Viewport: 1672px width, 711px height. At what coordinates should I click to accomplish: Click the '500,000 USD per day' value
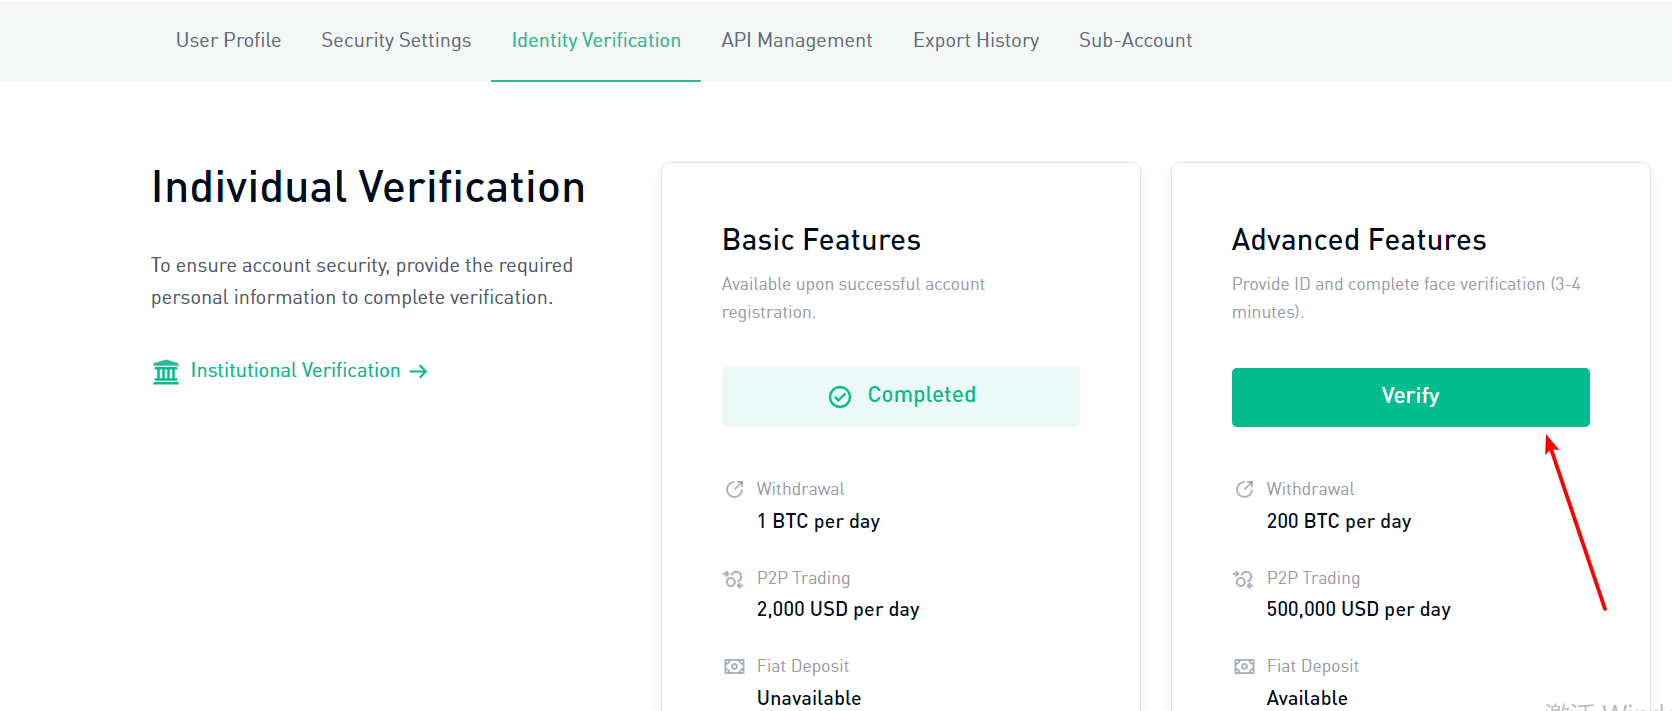(1359, 609)
